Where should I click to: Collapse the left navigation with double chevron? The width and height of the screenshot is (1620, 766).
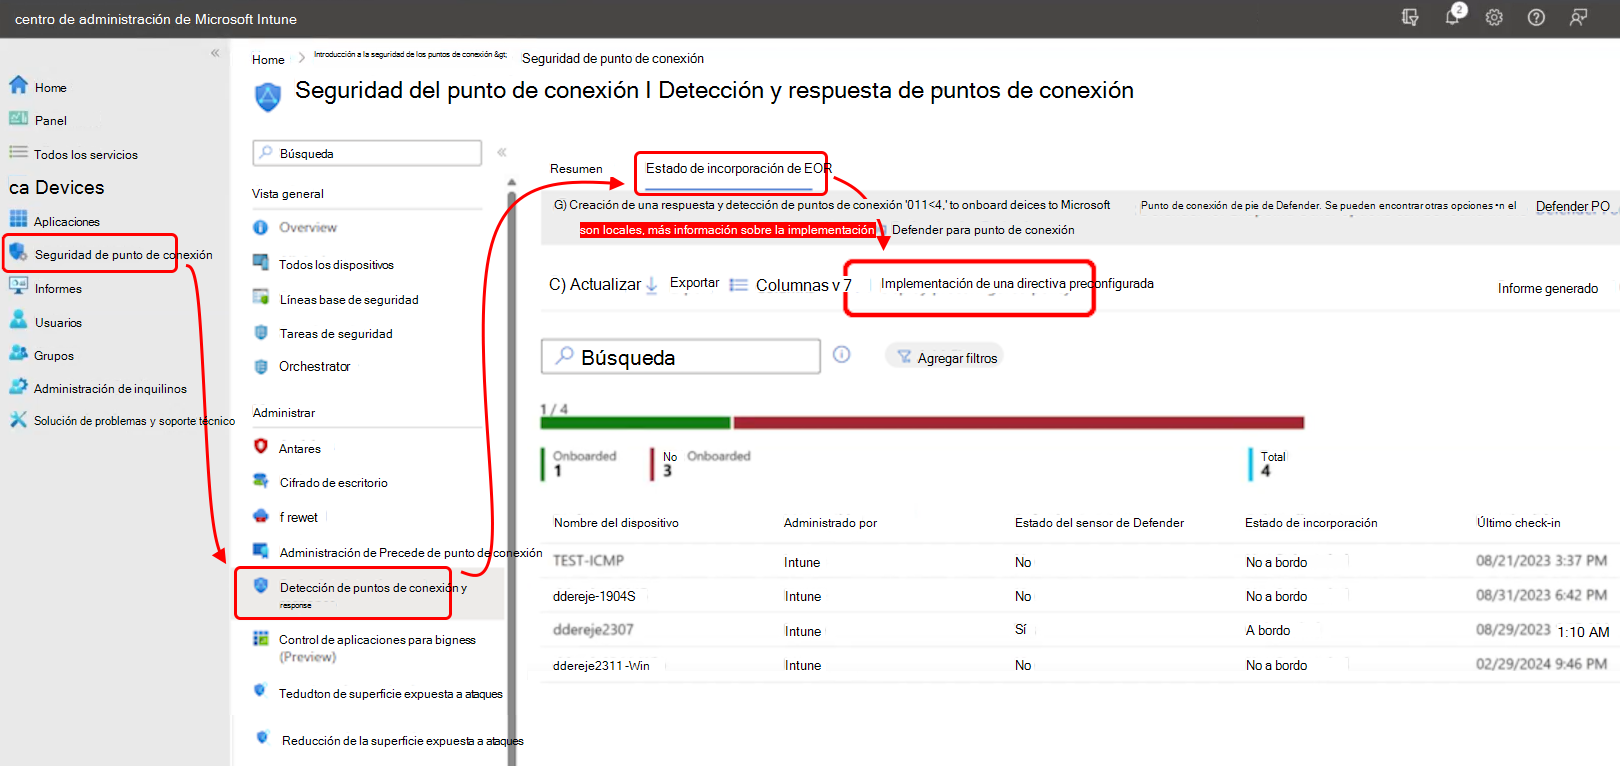[x=215, y=53]
